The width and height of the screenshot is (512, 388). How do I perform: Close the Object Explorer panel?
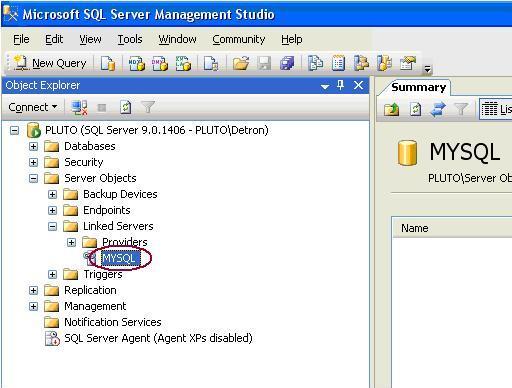[358, 85]
